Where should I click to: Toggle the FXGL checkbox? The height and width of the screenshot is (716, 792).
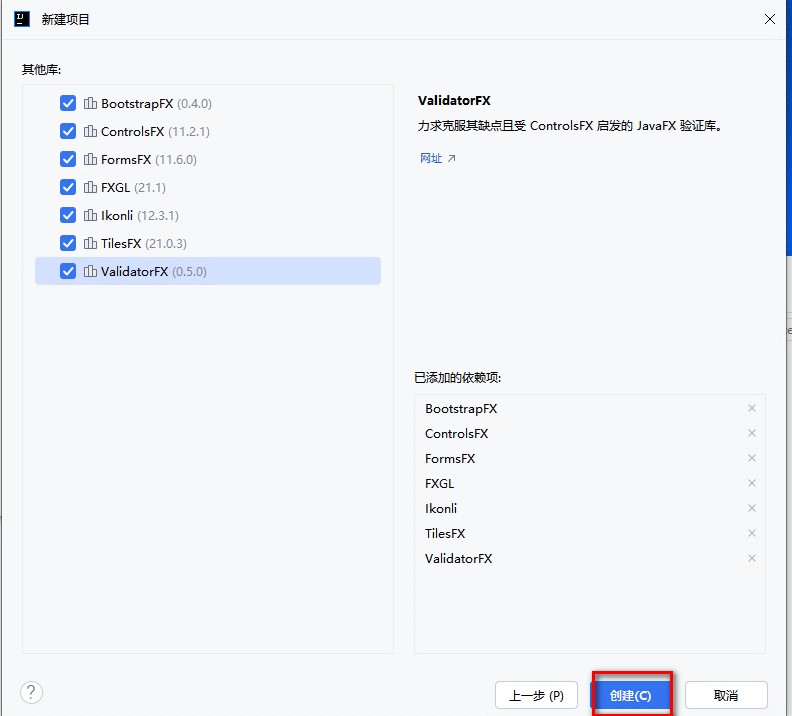click(x=68, y=187)
